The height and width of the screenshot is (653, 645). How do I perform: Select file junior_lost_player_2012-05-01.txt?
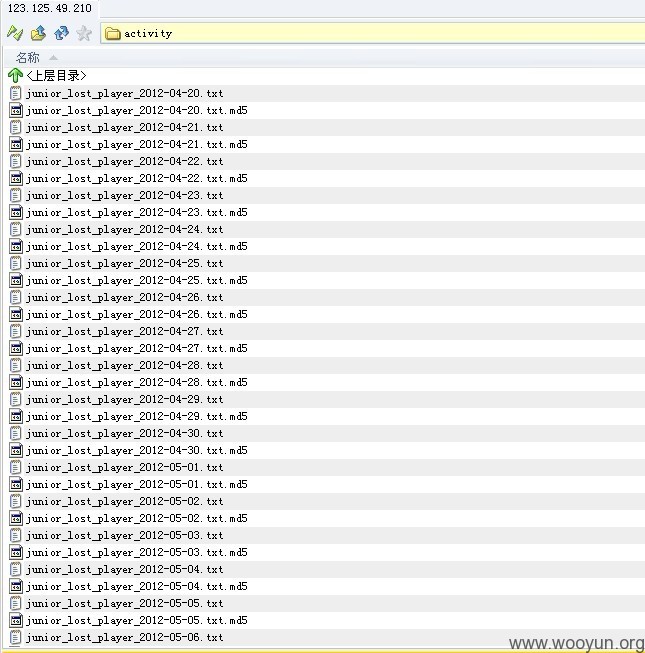coord(125,467)
